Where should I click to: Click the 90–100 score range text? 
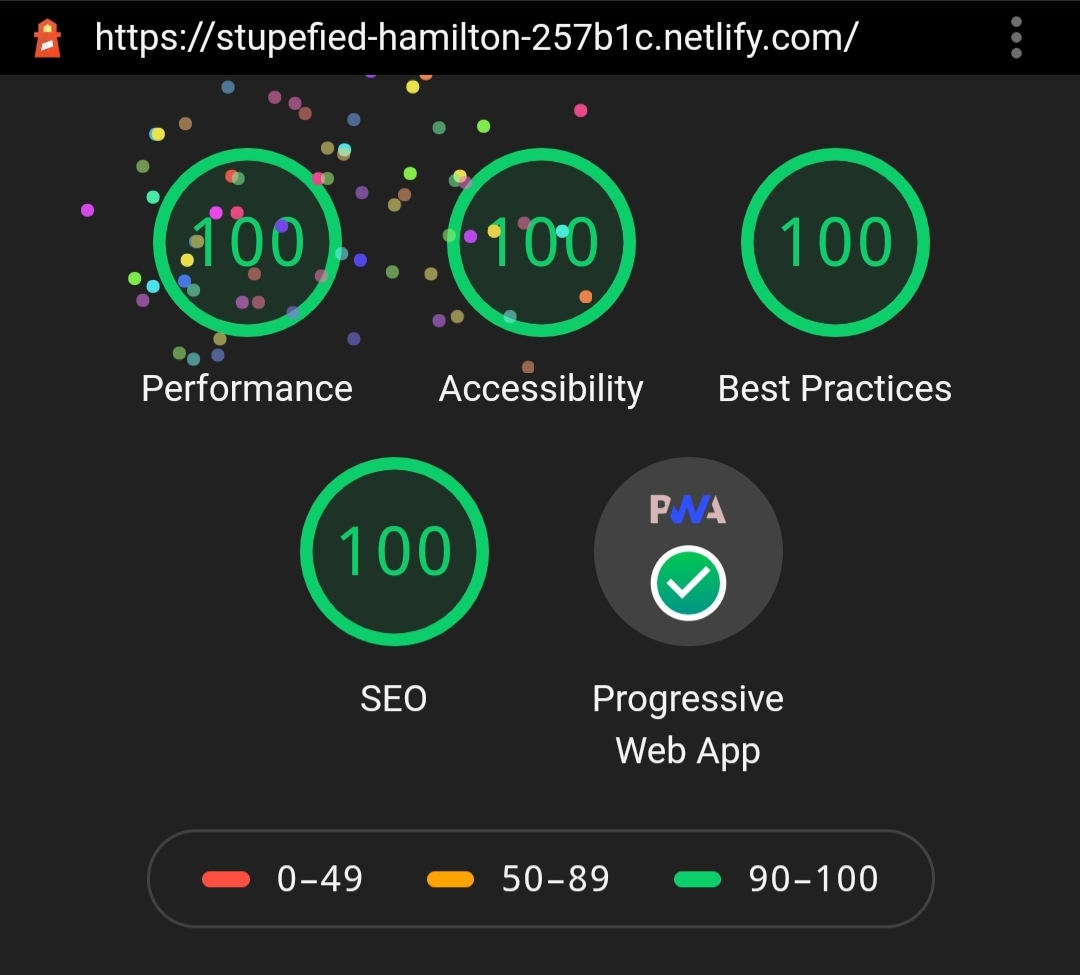point(813,879)
